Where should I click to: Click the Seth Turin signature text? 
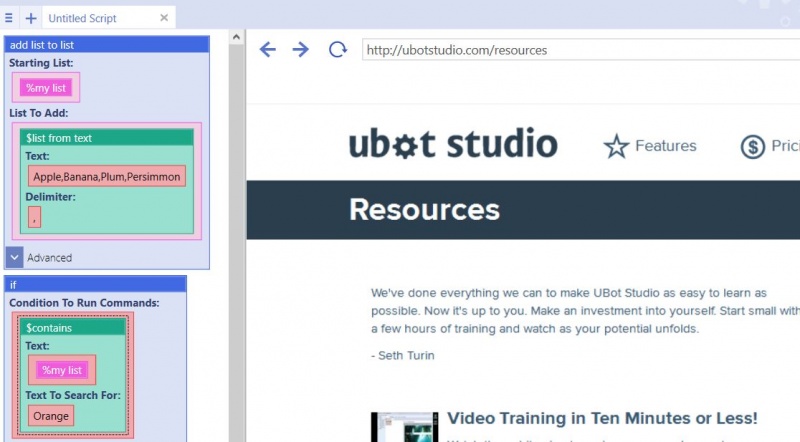pyautogui.click(x=403, y=356)
